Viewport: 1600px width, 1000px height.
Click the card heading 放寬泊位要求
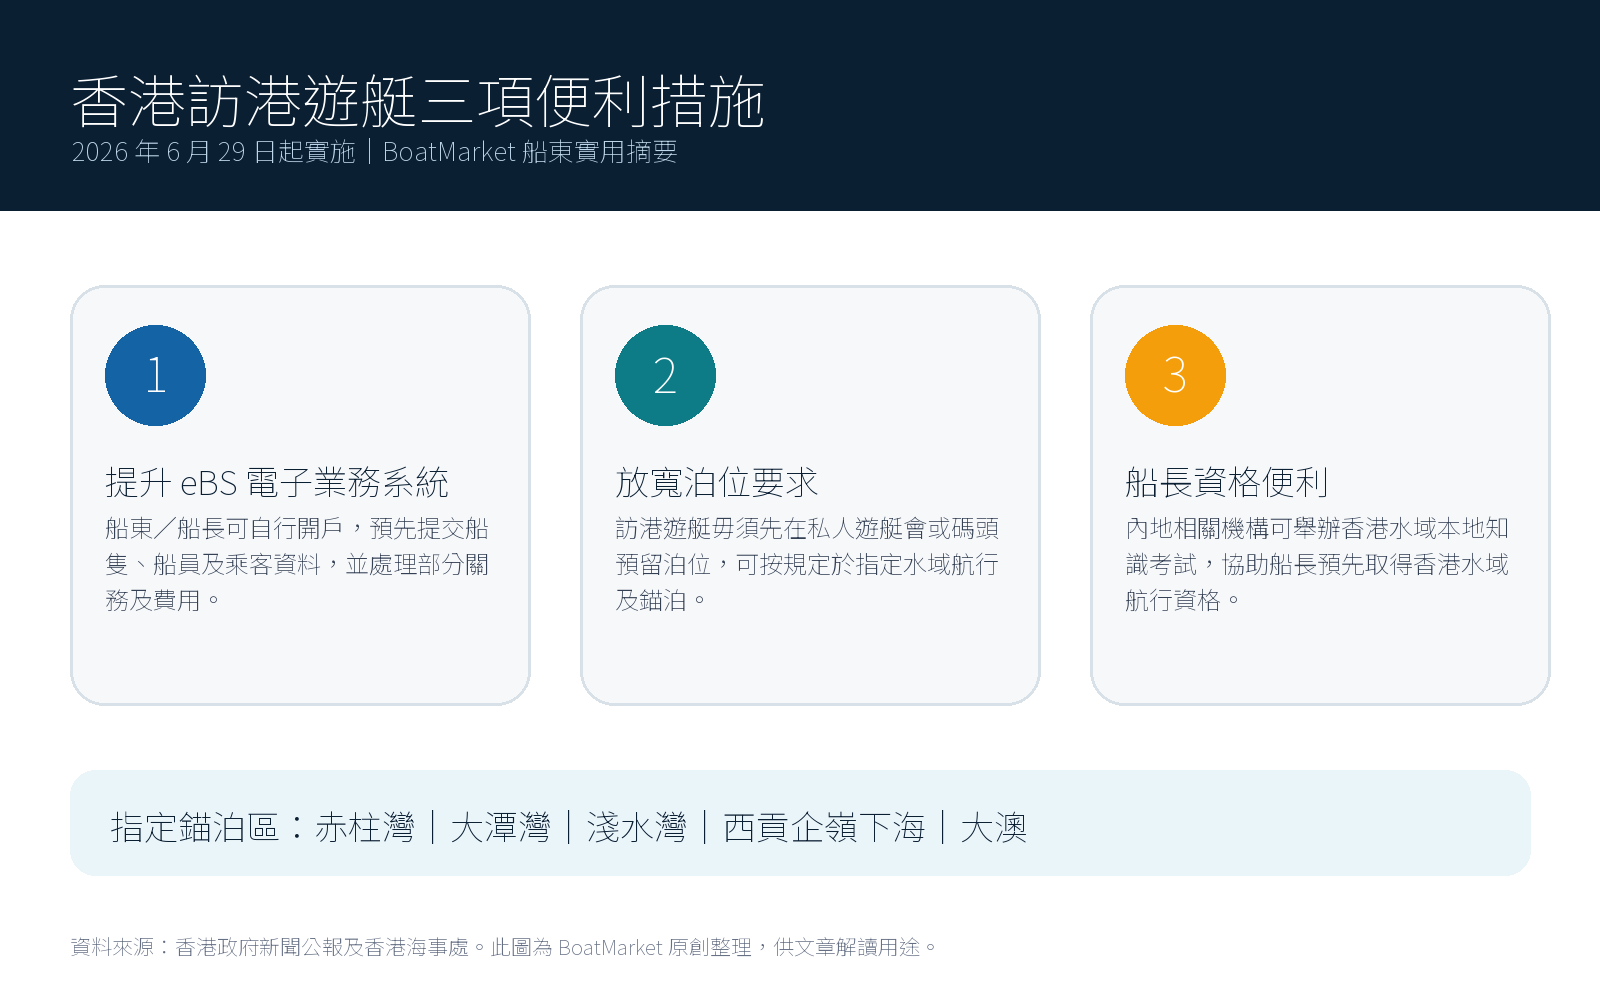tap(717, 483)
